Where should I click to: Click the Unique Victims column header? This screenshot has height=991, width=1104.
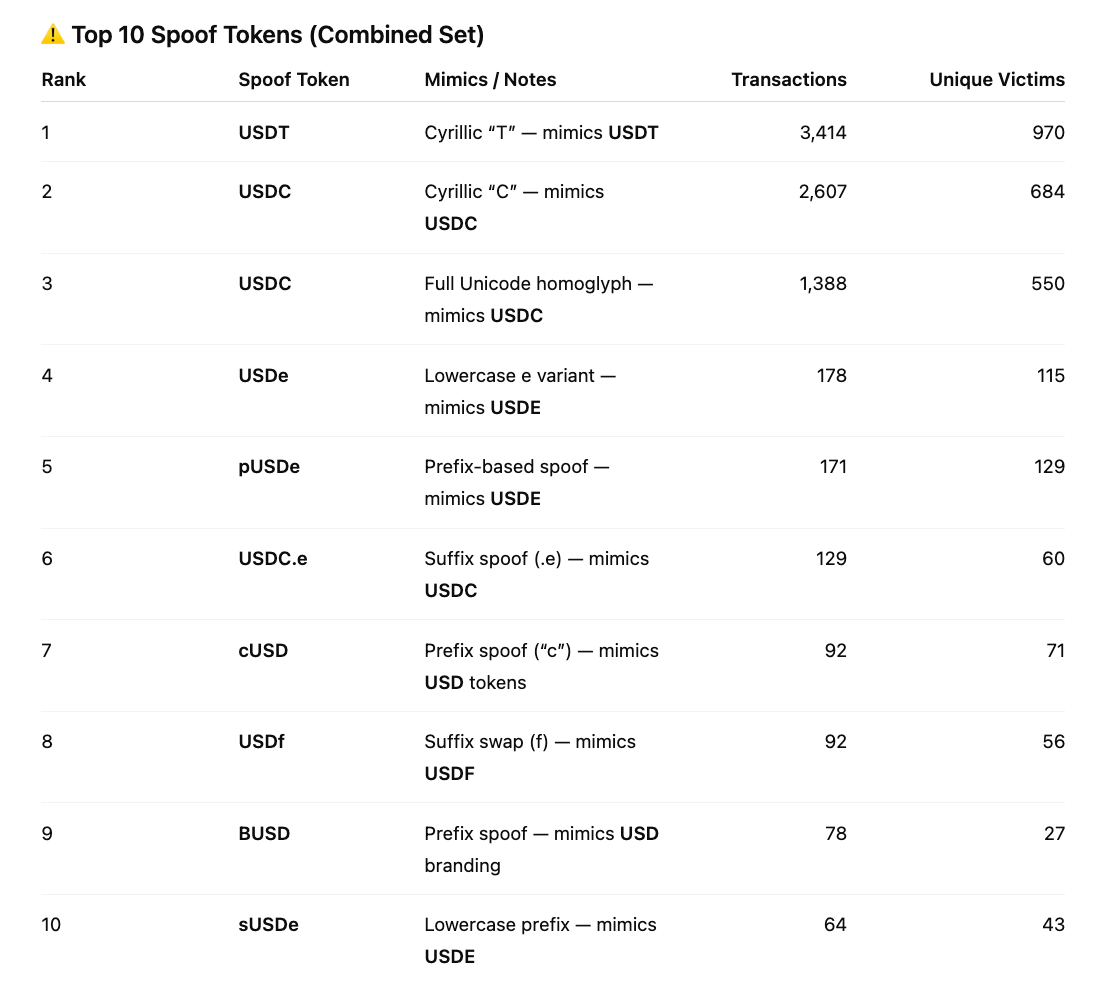tap(996, 80)
